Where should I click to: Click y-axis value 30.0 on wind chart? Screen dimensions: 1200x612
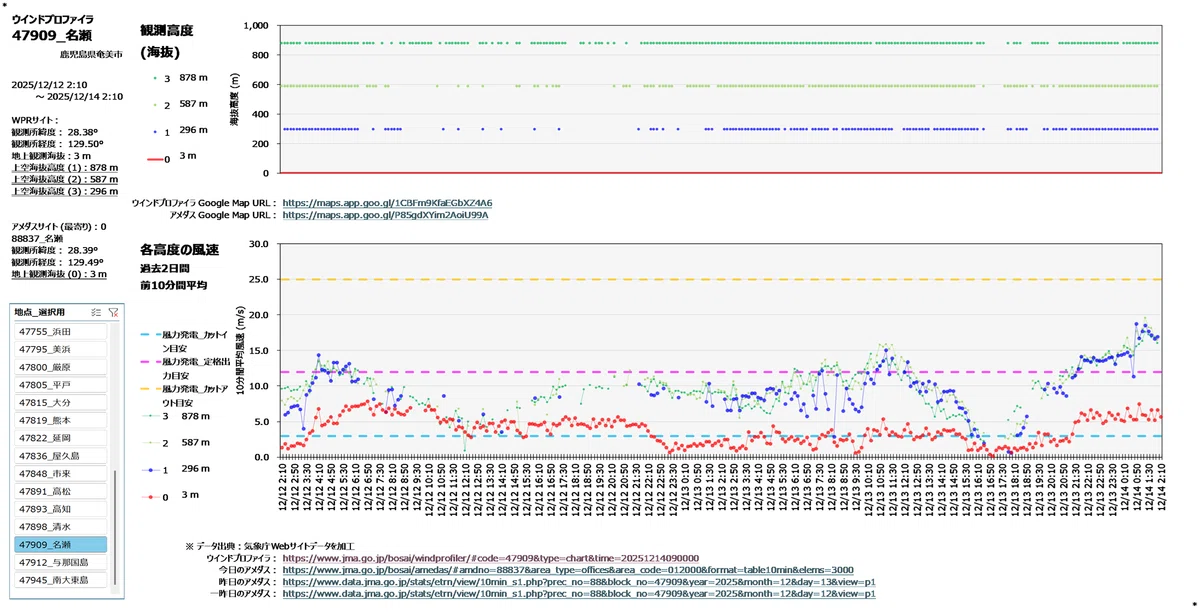pos(261,243)
